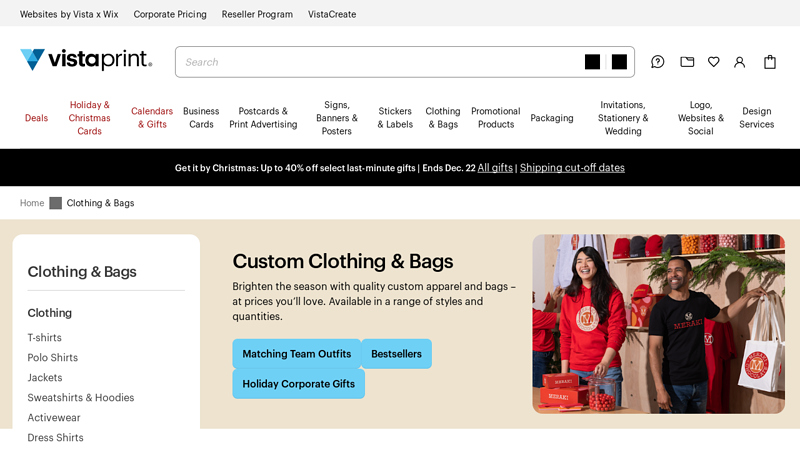This screenshot has height=450, width=800.
Task: Open Design Services menu
Action: tap(757, 118)
